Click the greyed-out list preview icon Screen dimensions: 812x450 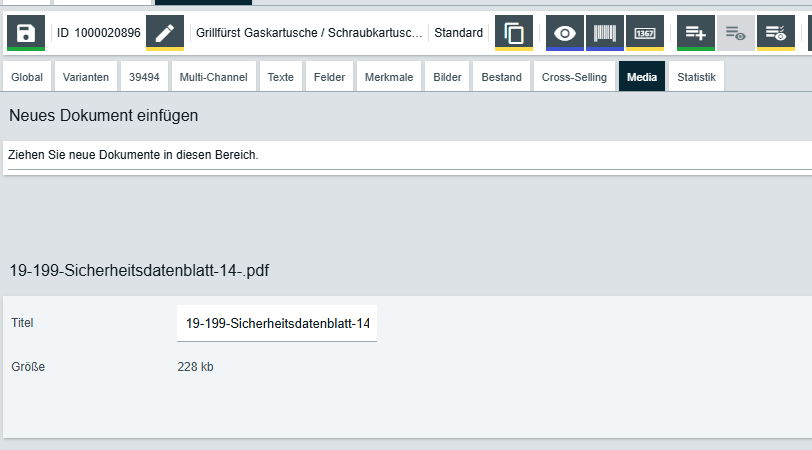(736, 33)
